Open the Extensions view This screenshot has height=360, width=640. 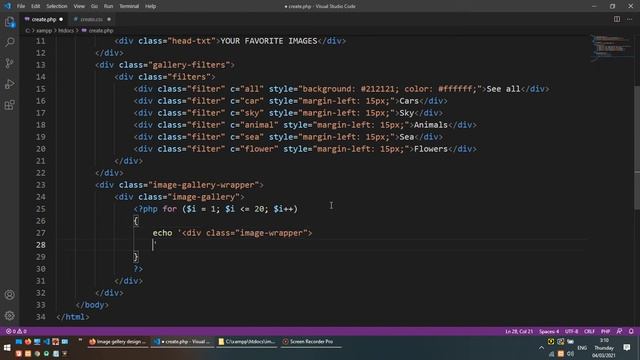pos(10,105)
